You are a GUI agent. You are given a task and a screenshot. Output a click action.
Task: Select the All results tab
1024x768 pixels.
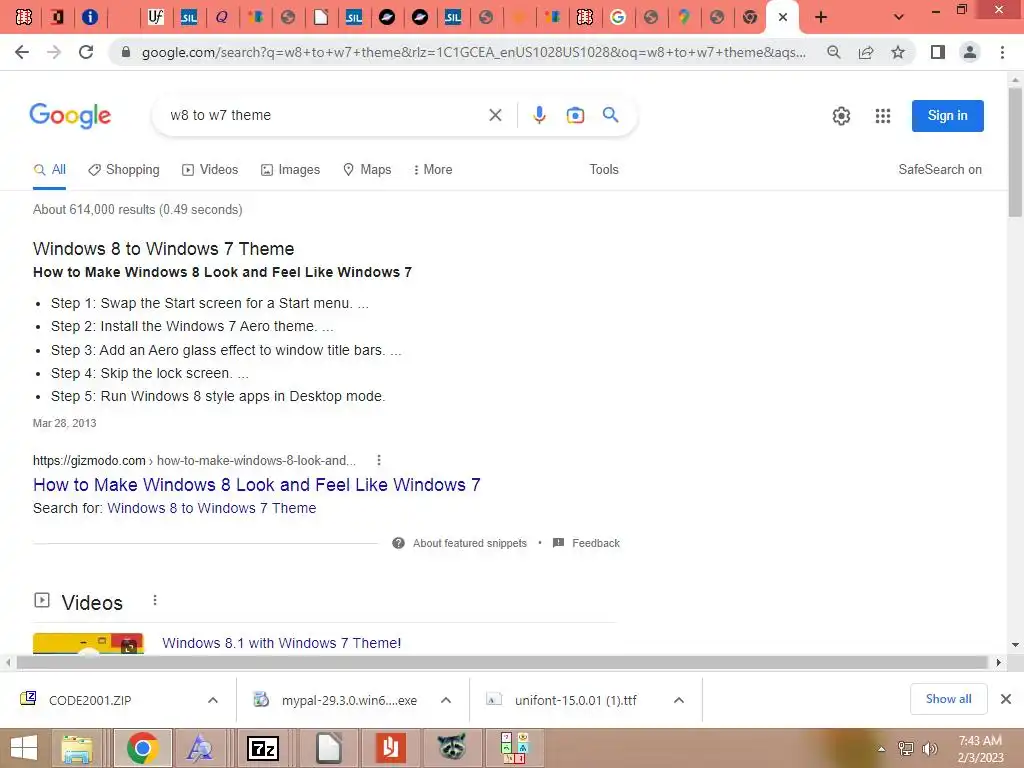(50, 170)
